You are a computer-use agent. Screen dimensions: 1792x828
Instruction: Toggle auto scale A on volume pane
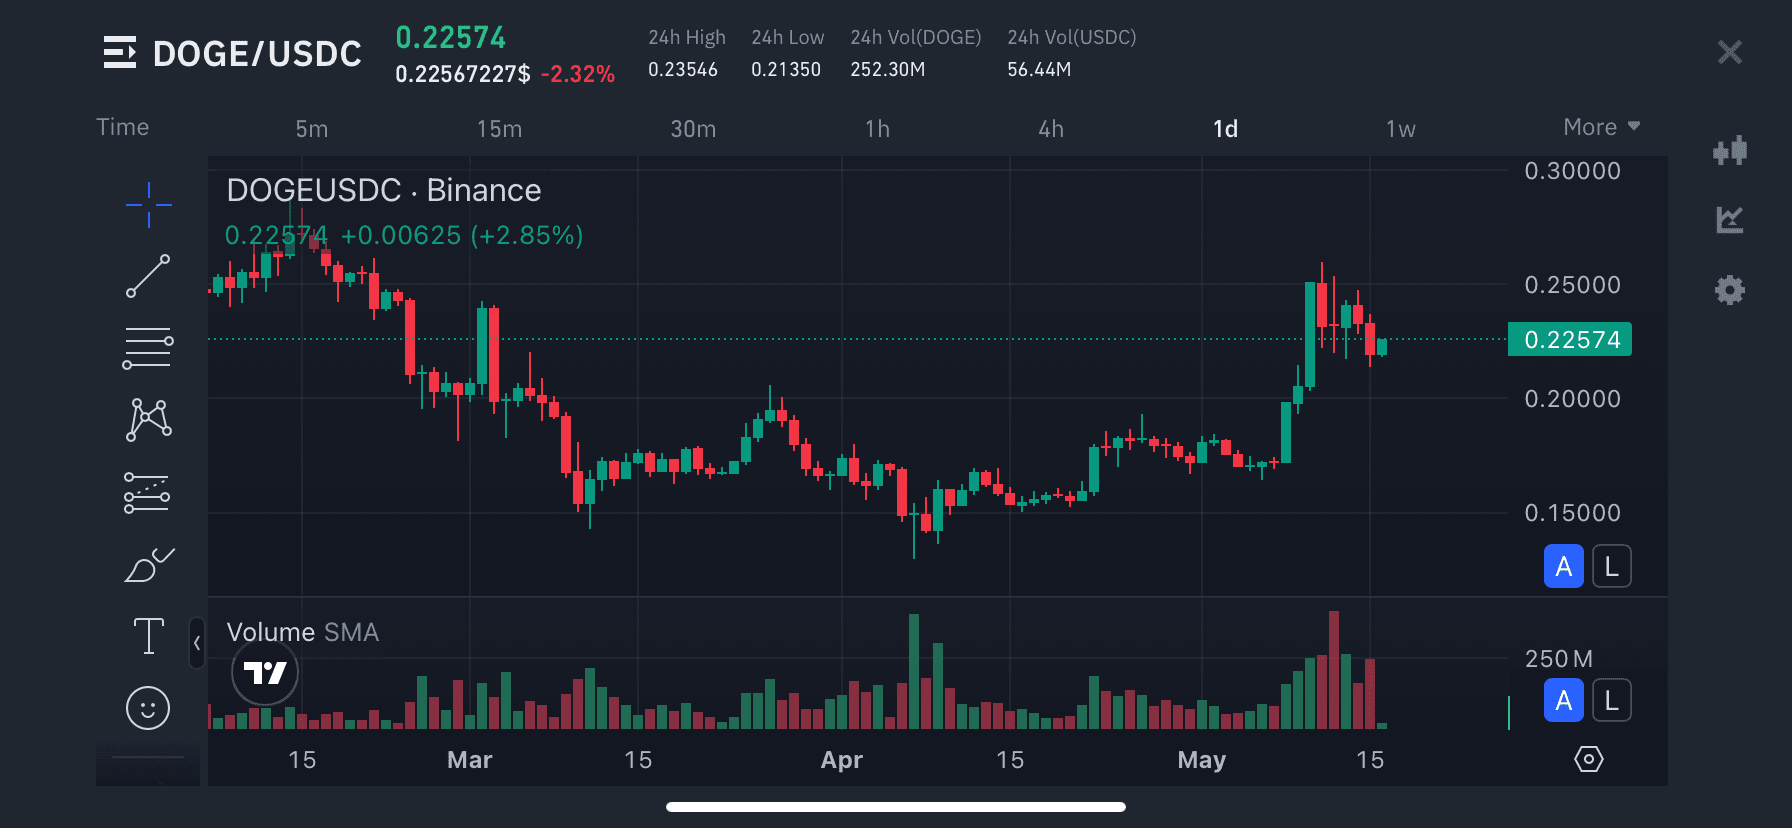pos(1563,700)
